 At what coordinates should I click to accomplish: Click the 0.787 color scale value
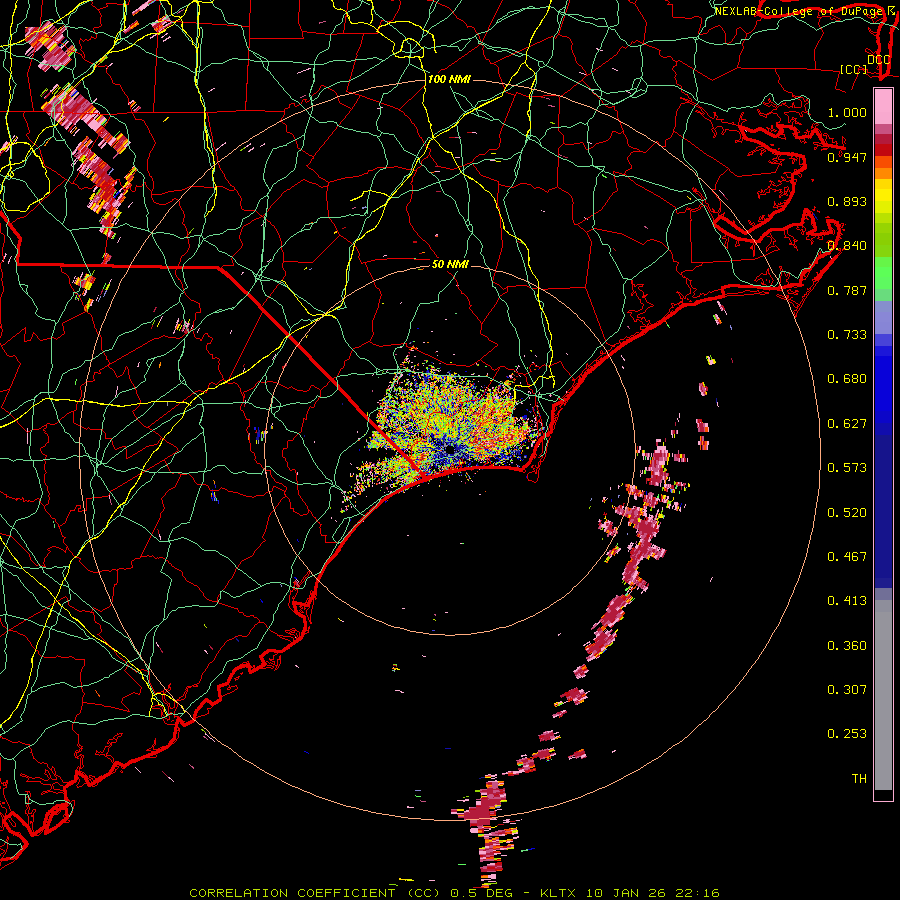[x=847, y=290]
